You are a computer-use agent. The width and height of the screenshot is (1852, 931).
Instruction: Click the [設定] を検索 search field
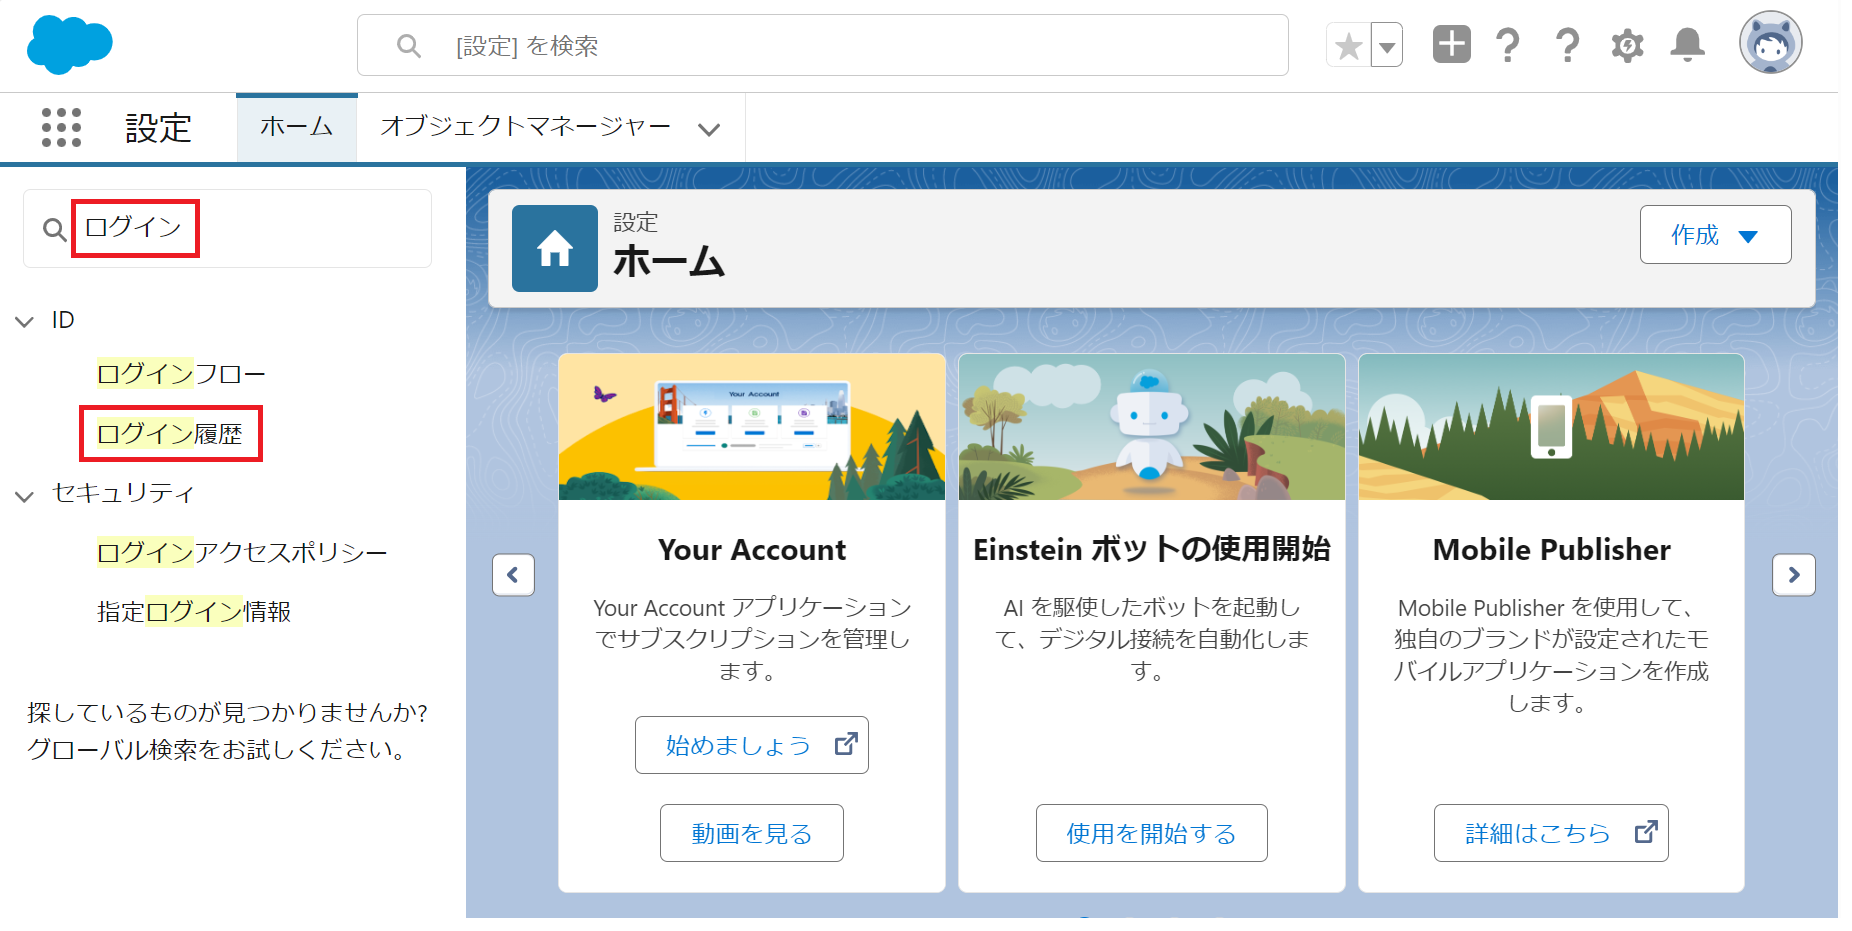pos(822,46)
